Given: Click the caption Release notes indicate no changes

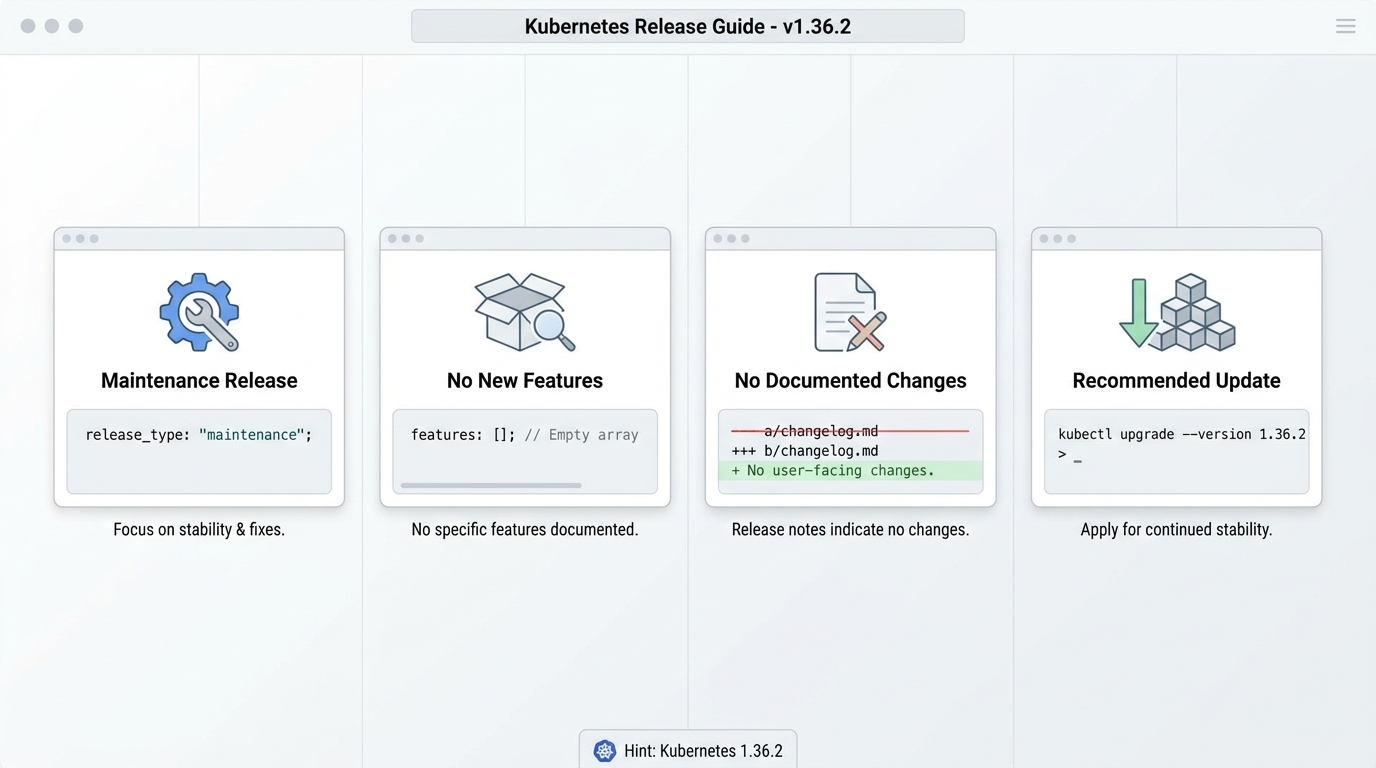Looking at the screenshot, I should (x=850, y=529).
